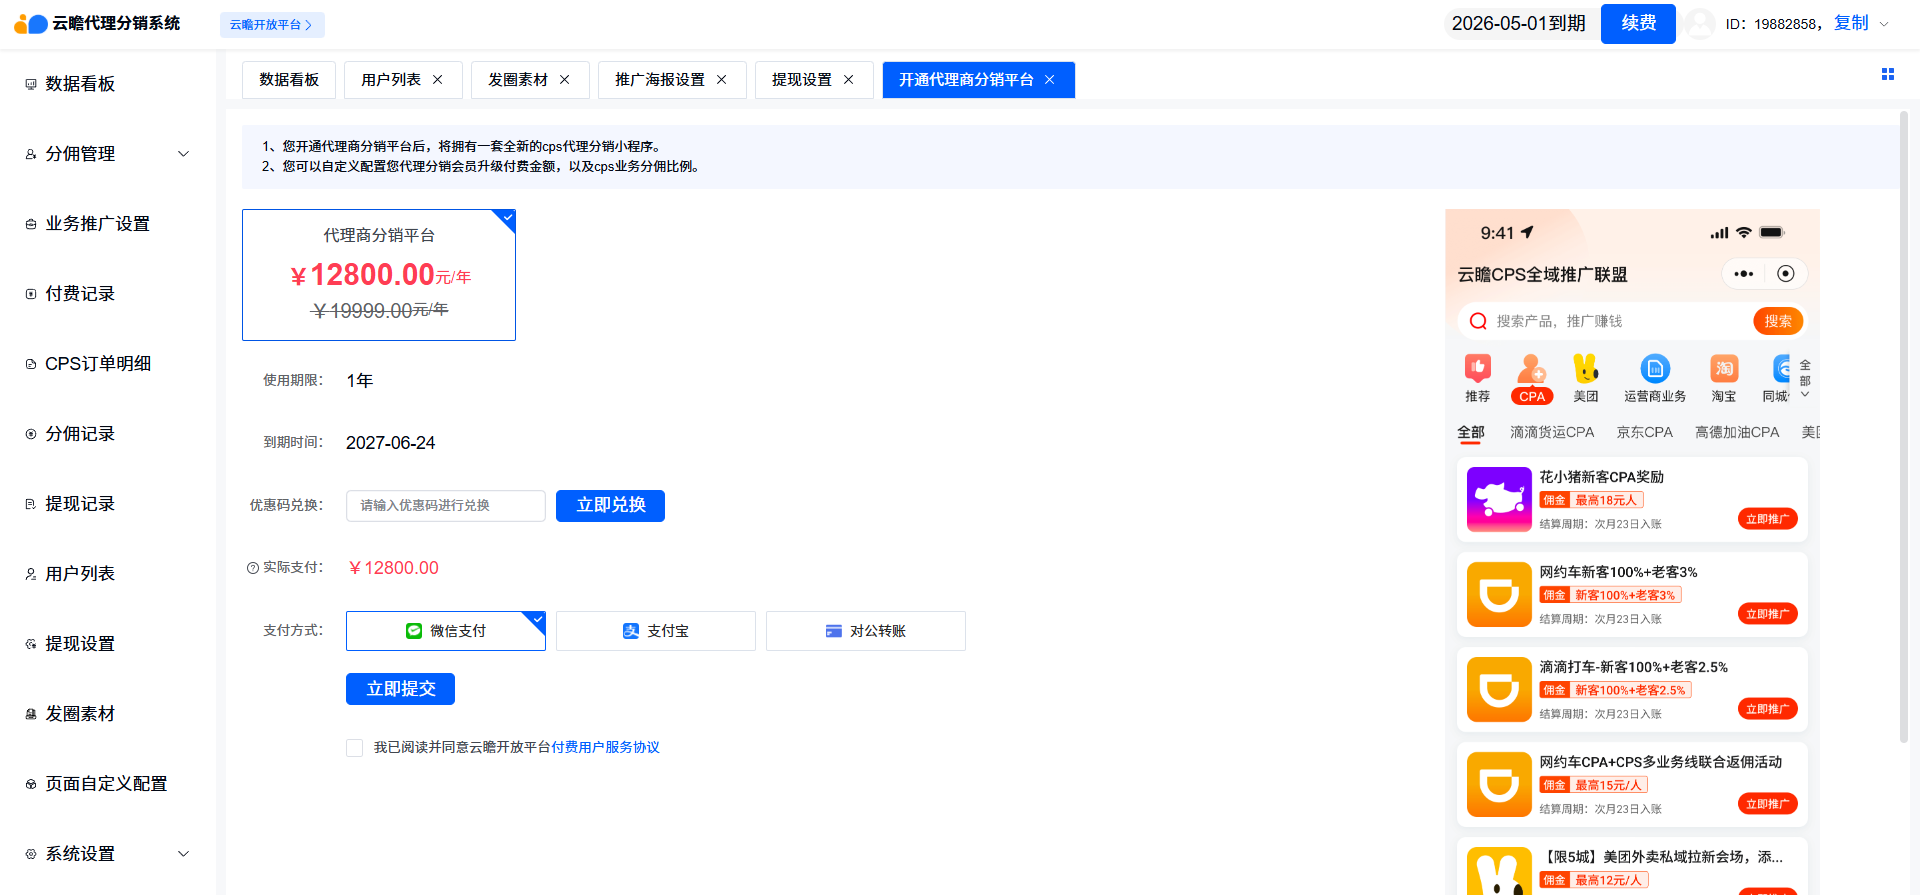This screenshot has height=895, width=1920.
Task: Click the user avatar icon
Action: coord(1699,24)
